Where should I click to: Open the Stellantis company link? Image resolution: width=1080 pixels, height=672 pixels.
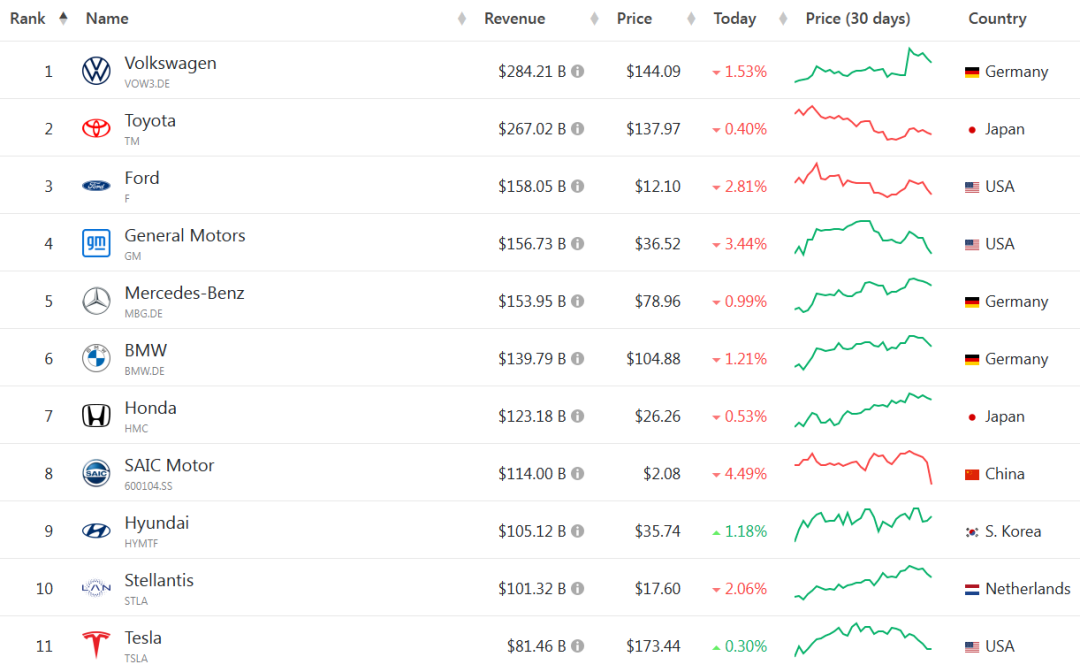[x=159, y=580]
